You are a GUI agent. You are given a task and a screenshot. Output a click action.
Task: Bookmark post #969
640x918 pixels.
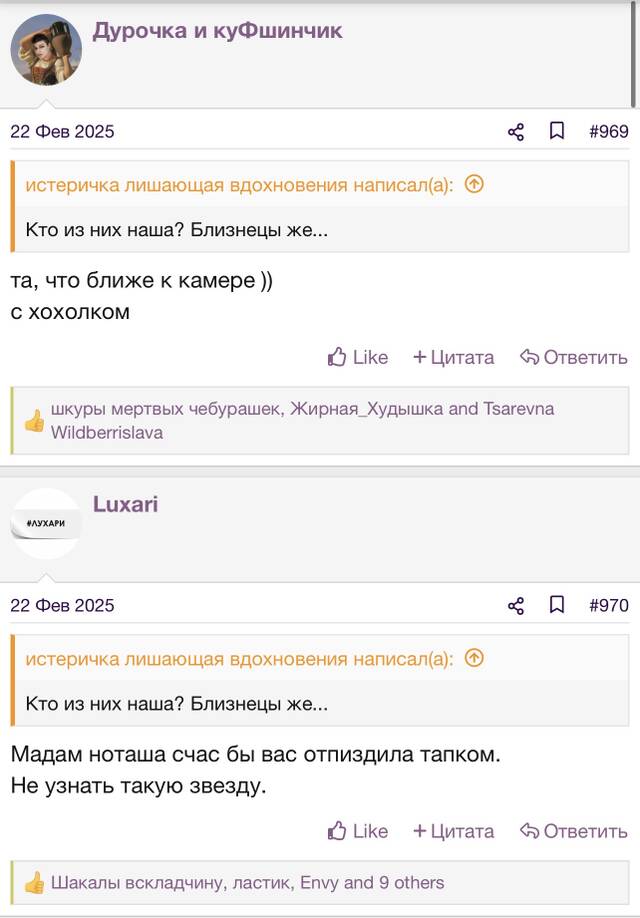pos(557,131)
